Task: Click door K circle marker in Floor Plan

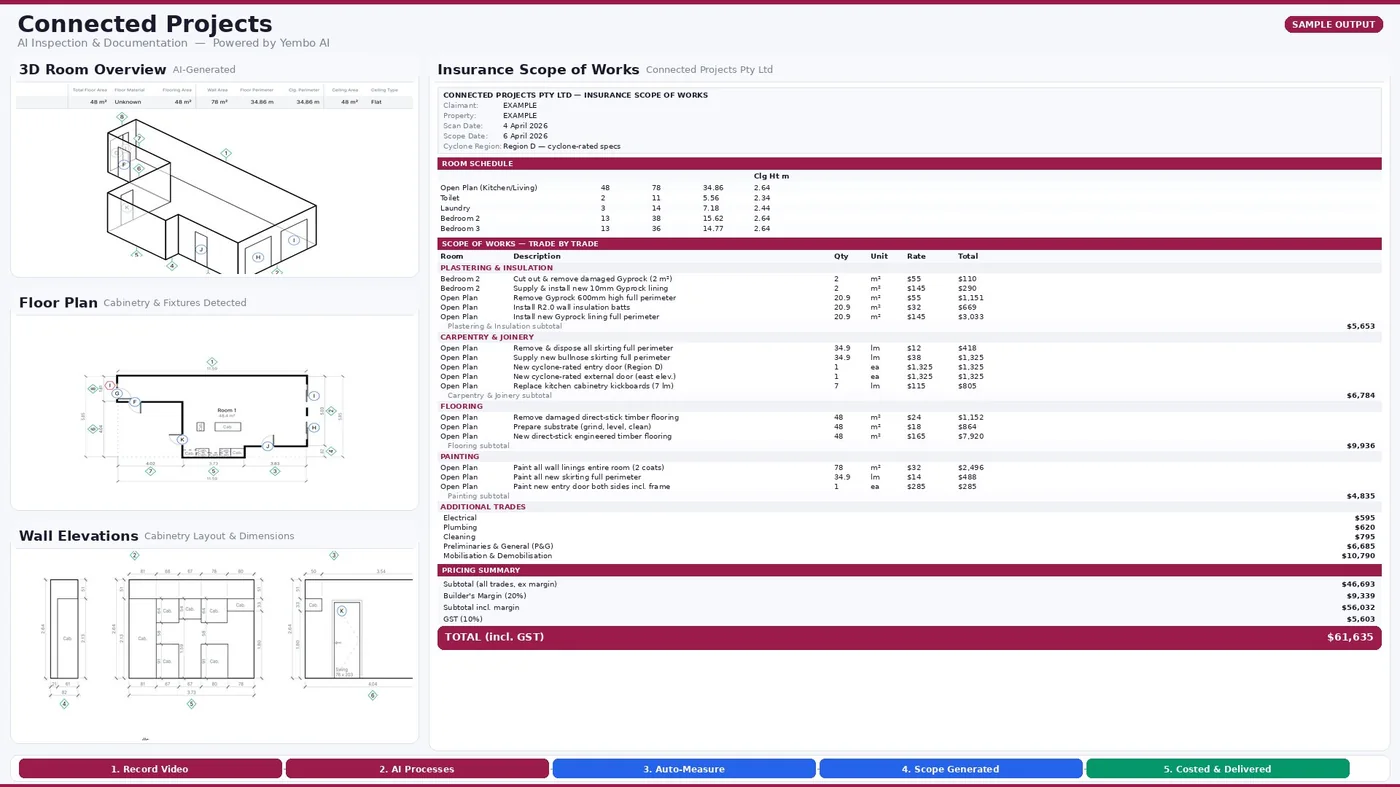Action: coord(182,440)
